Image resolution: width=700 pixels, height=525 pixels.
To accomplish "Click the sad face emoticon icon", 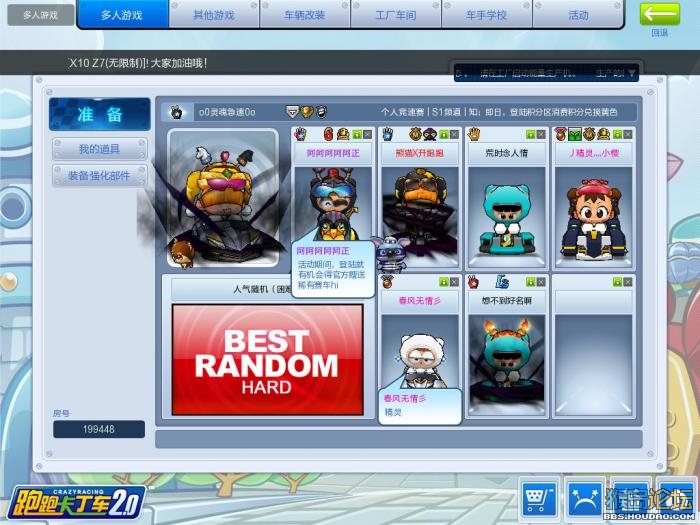I will tap(583, 498).
